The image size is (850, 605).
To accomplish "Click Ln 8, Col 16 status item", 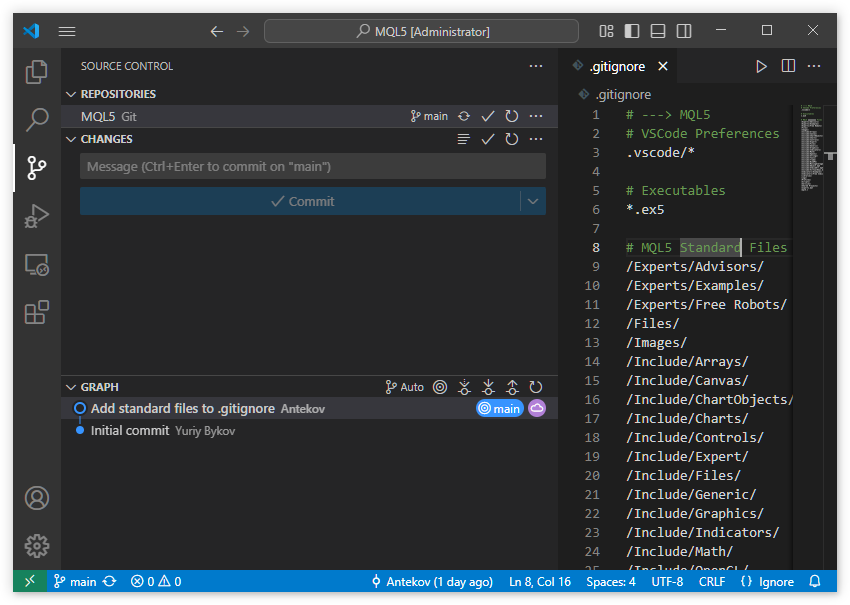I will (539, 581).
